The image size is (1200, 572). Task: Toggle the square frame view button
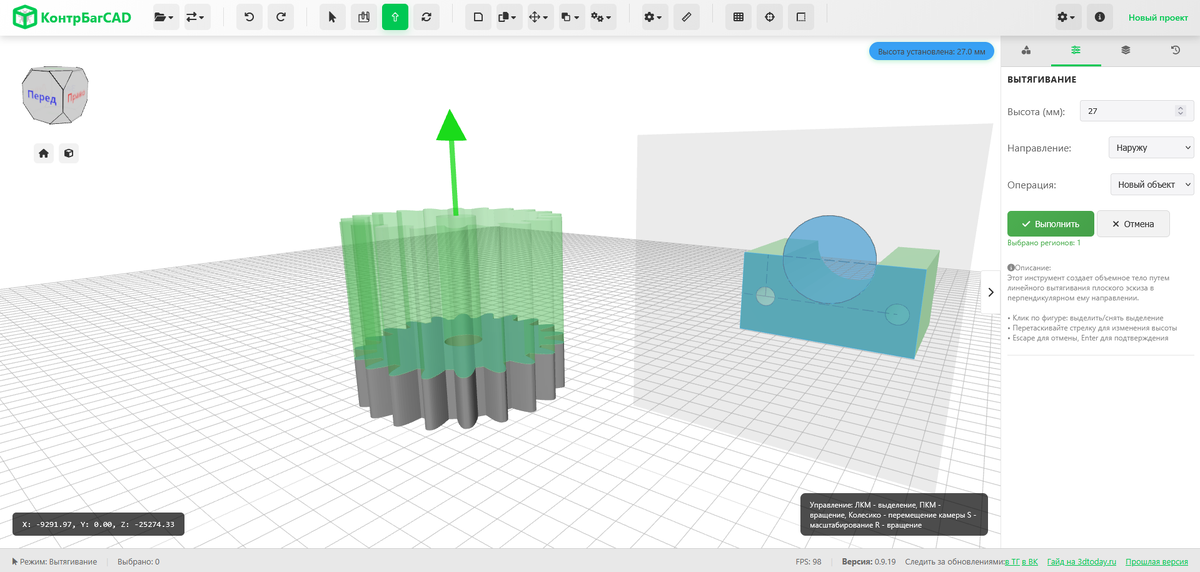click(800, 17)
